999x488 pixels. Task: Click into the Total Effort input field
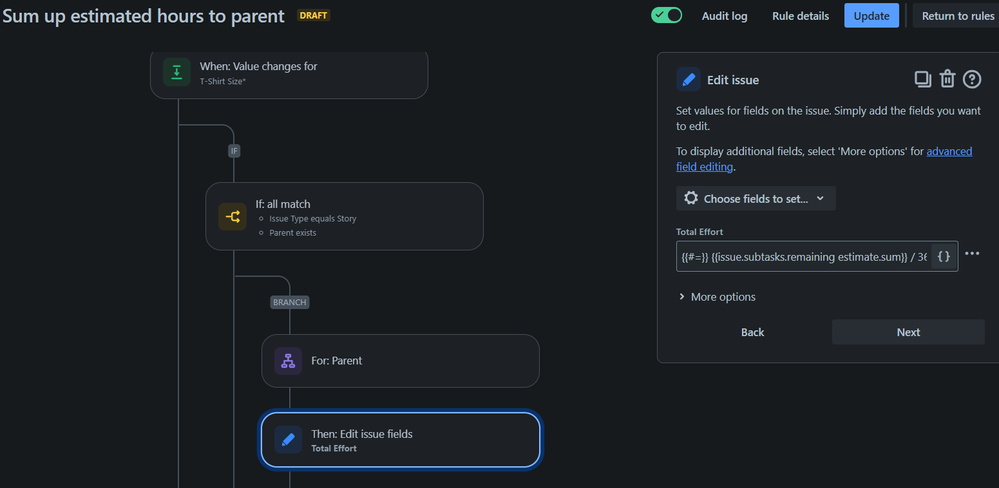tap(802, 257)
